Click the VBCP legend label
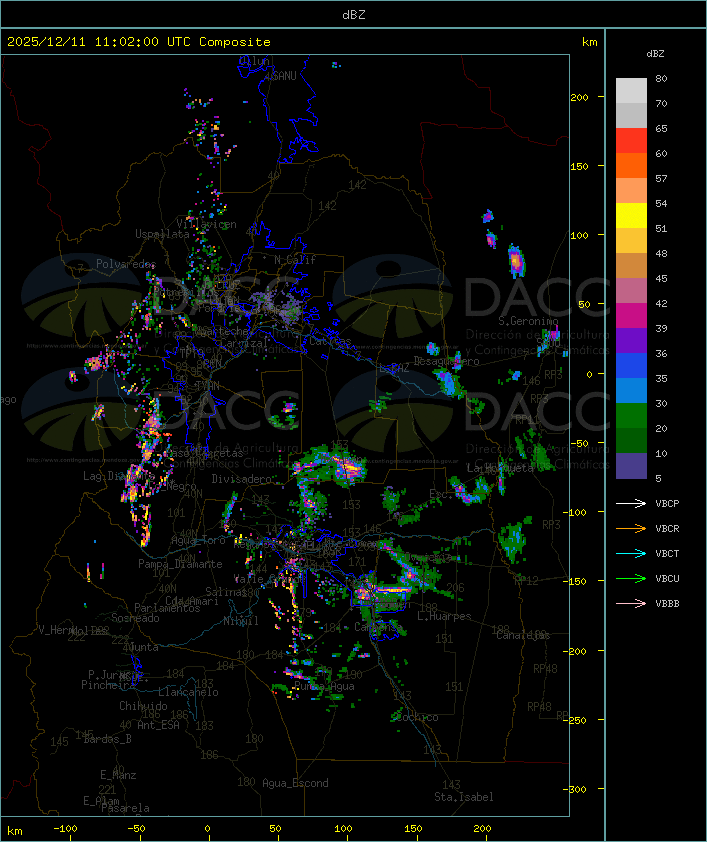707x842 pixels. [x=667, y=503]
